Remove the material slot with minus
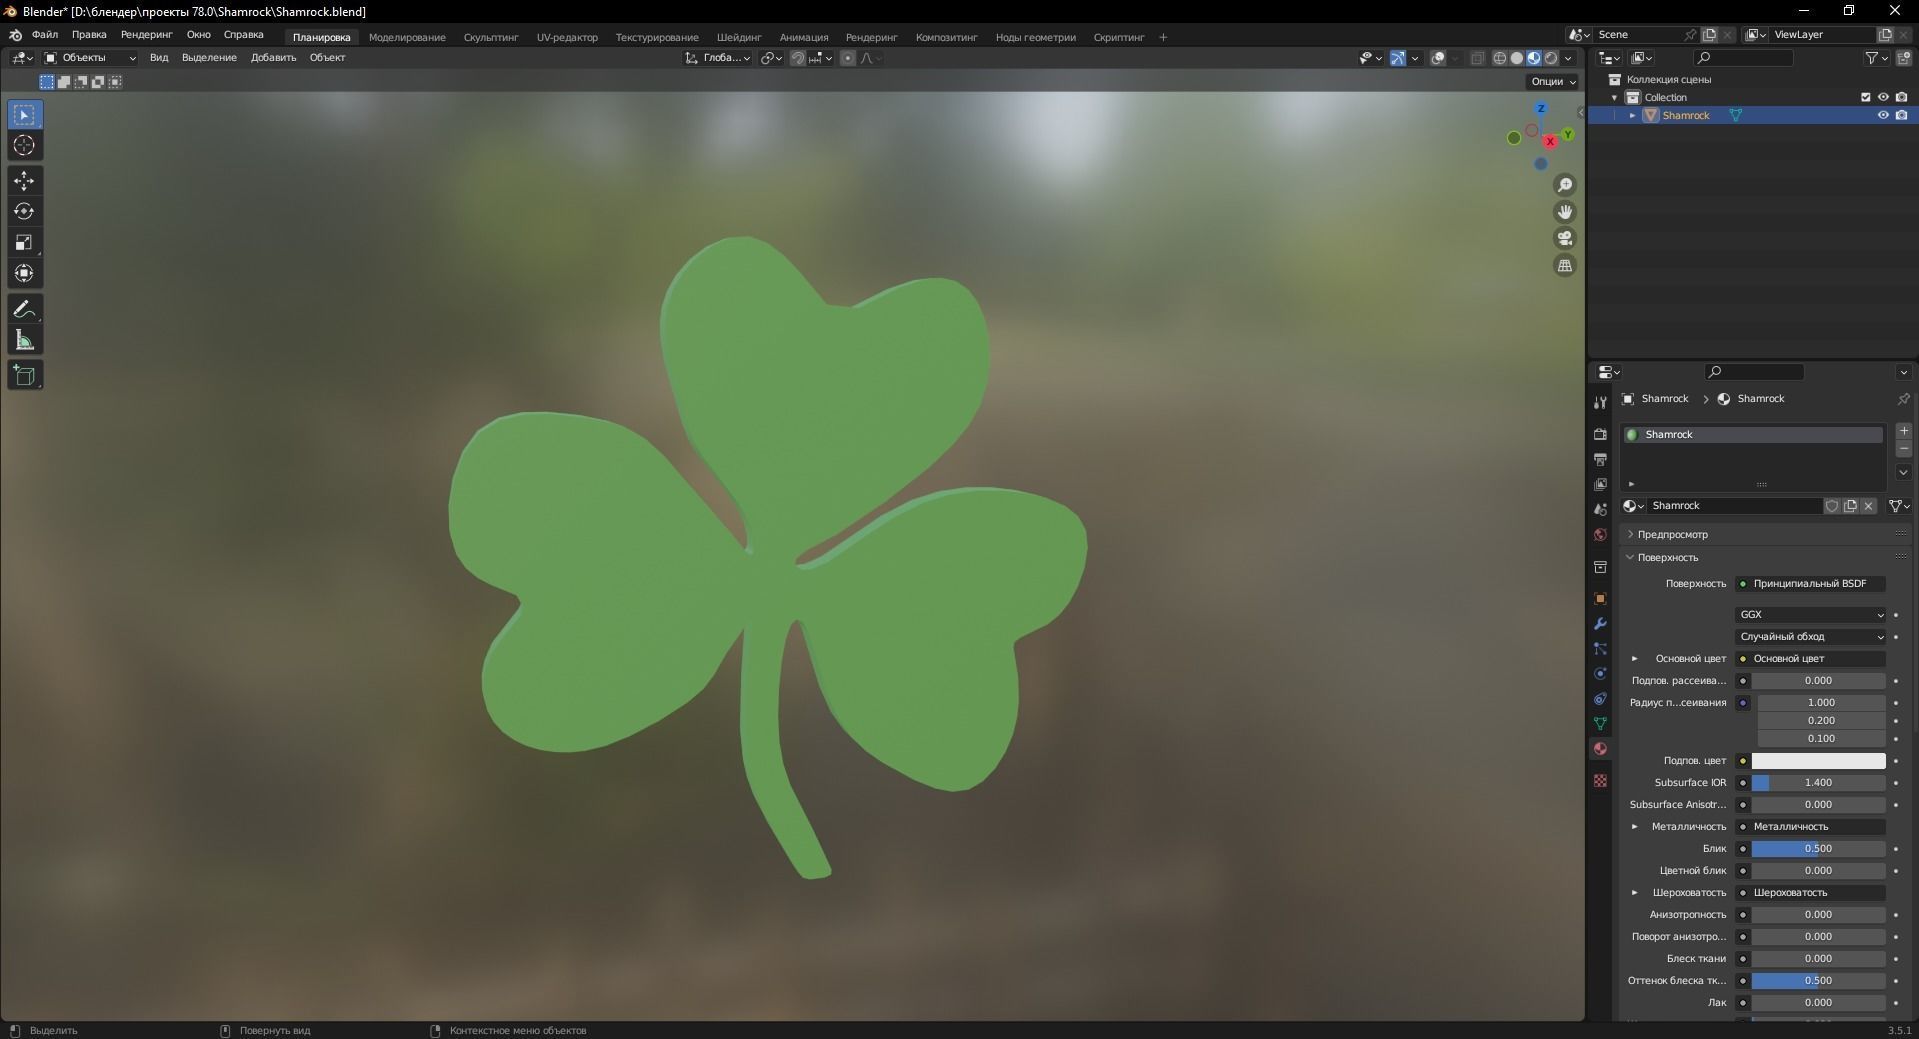Viewport: 1919px width, 1039px height. click(1904, 449)
